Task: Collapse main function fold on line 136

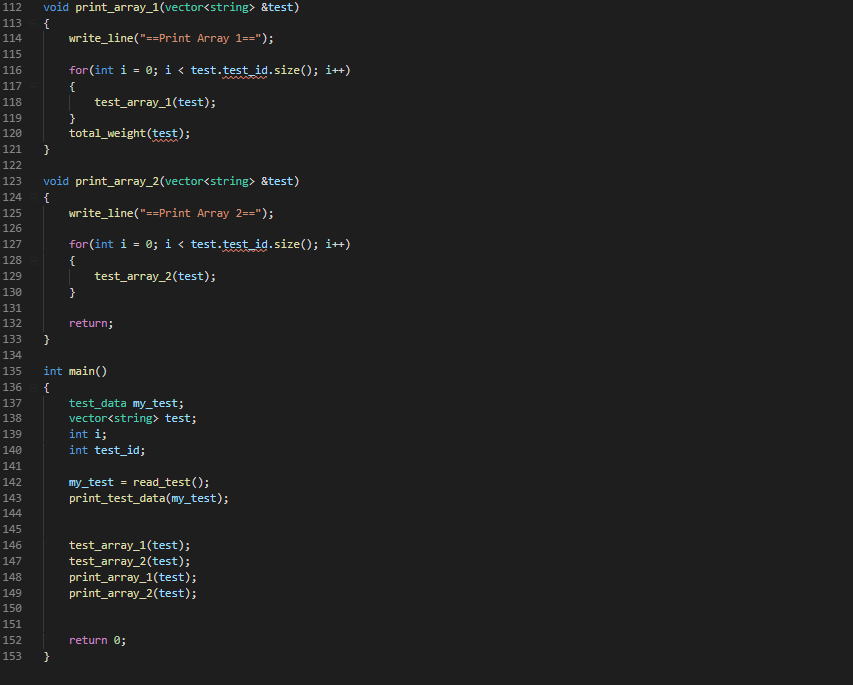Action: [x=33, y=387]
